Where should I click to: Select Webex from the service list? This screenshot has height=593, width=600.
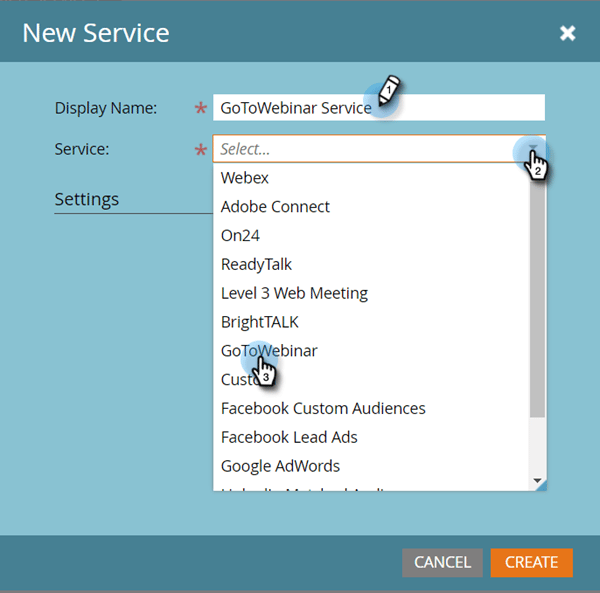click(371, 178)
